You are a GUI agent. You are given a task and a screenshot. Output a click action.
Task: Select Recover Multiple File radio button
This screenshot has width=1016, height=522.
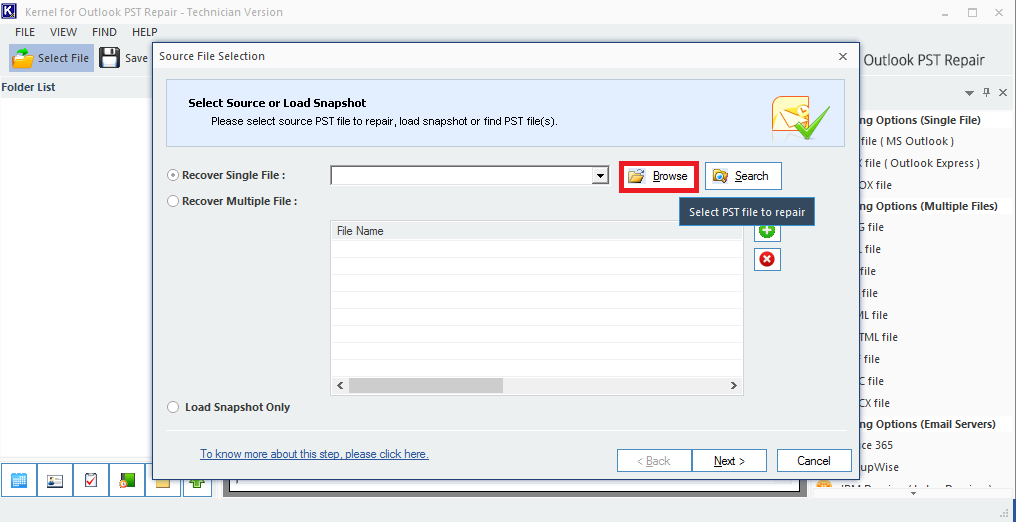[173, 201]
